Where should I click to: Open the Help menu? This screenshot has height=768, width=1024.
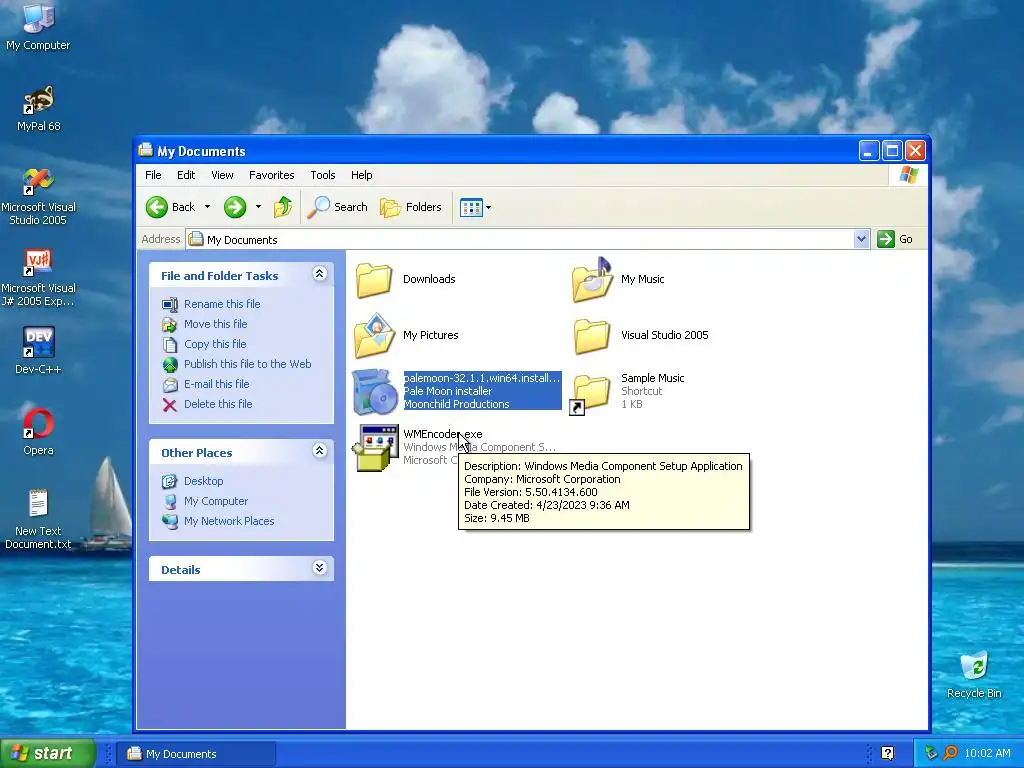coord(361,175)
